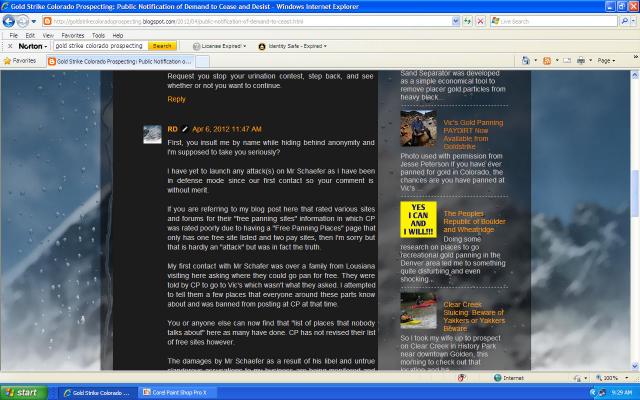Click the Favorites star button
The width and height of the screenshot is (640, 400).
20,61
